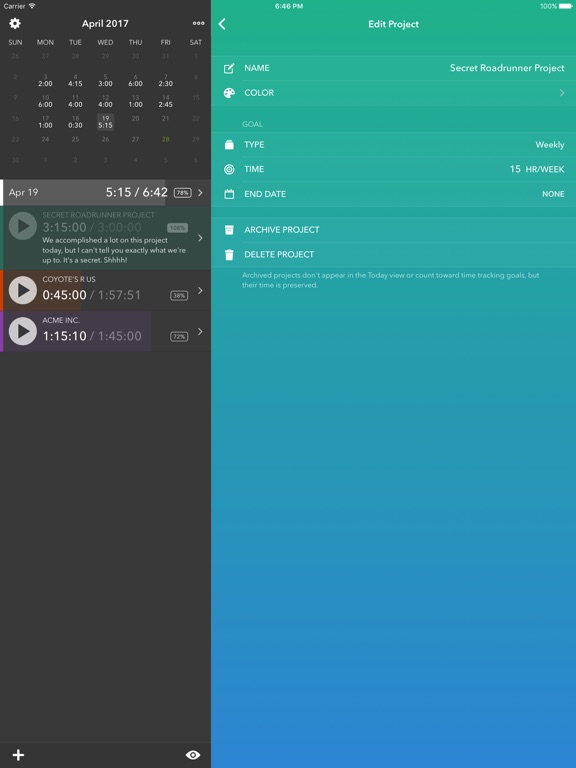
Task: Start the timer for Coyote's R Us
Action: coord(23,290)
